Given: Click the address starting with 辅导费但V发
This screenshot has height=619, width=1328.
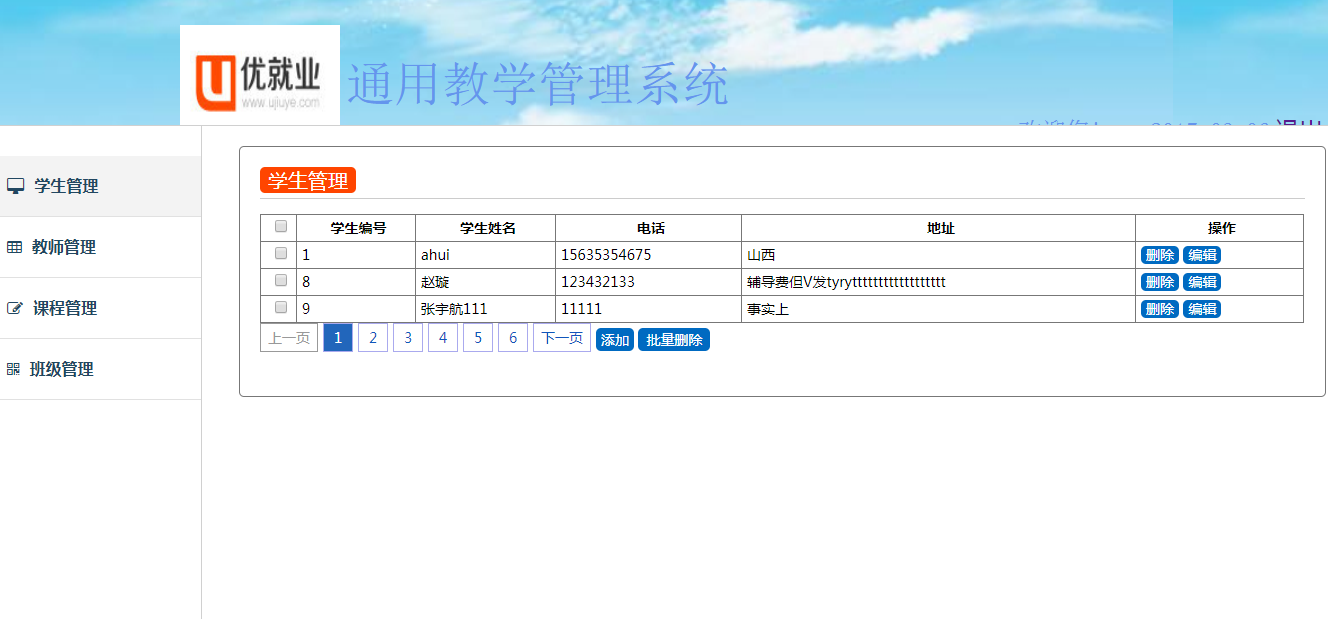Looking at the screenshot, I should pyautogui.click(x=846, y=282).
